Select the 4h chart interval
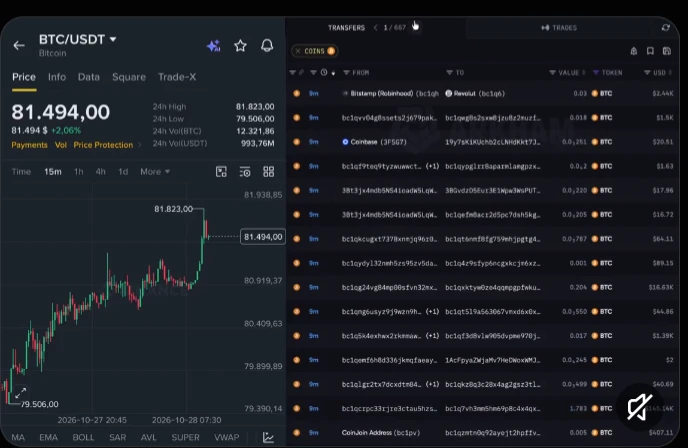 pyautogui.click(x=100, y=172)
